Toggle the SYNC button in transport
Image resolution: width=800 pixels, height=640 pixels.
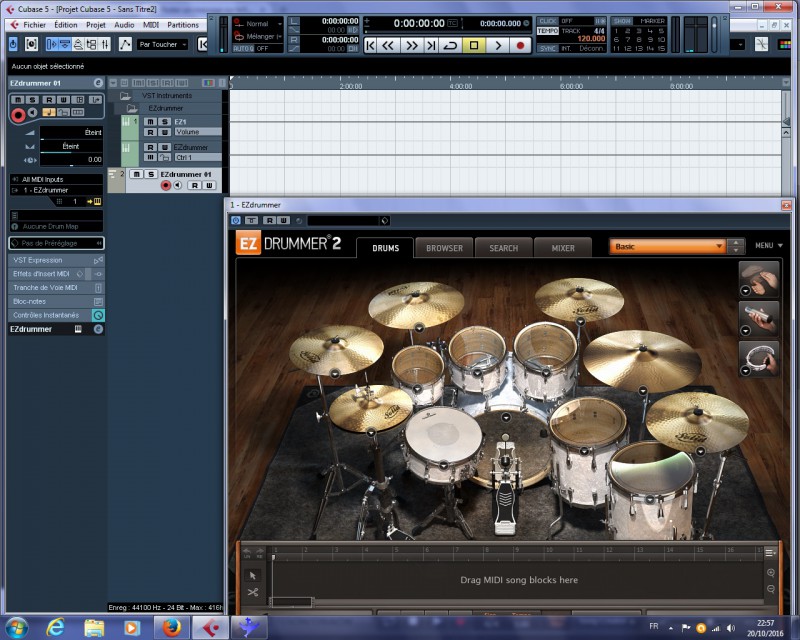(548, 48)
